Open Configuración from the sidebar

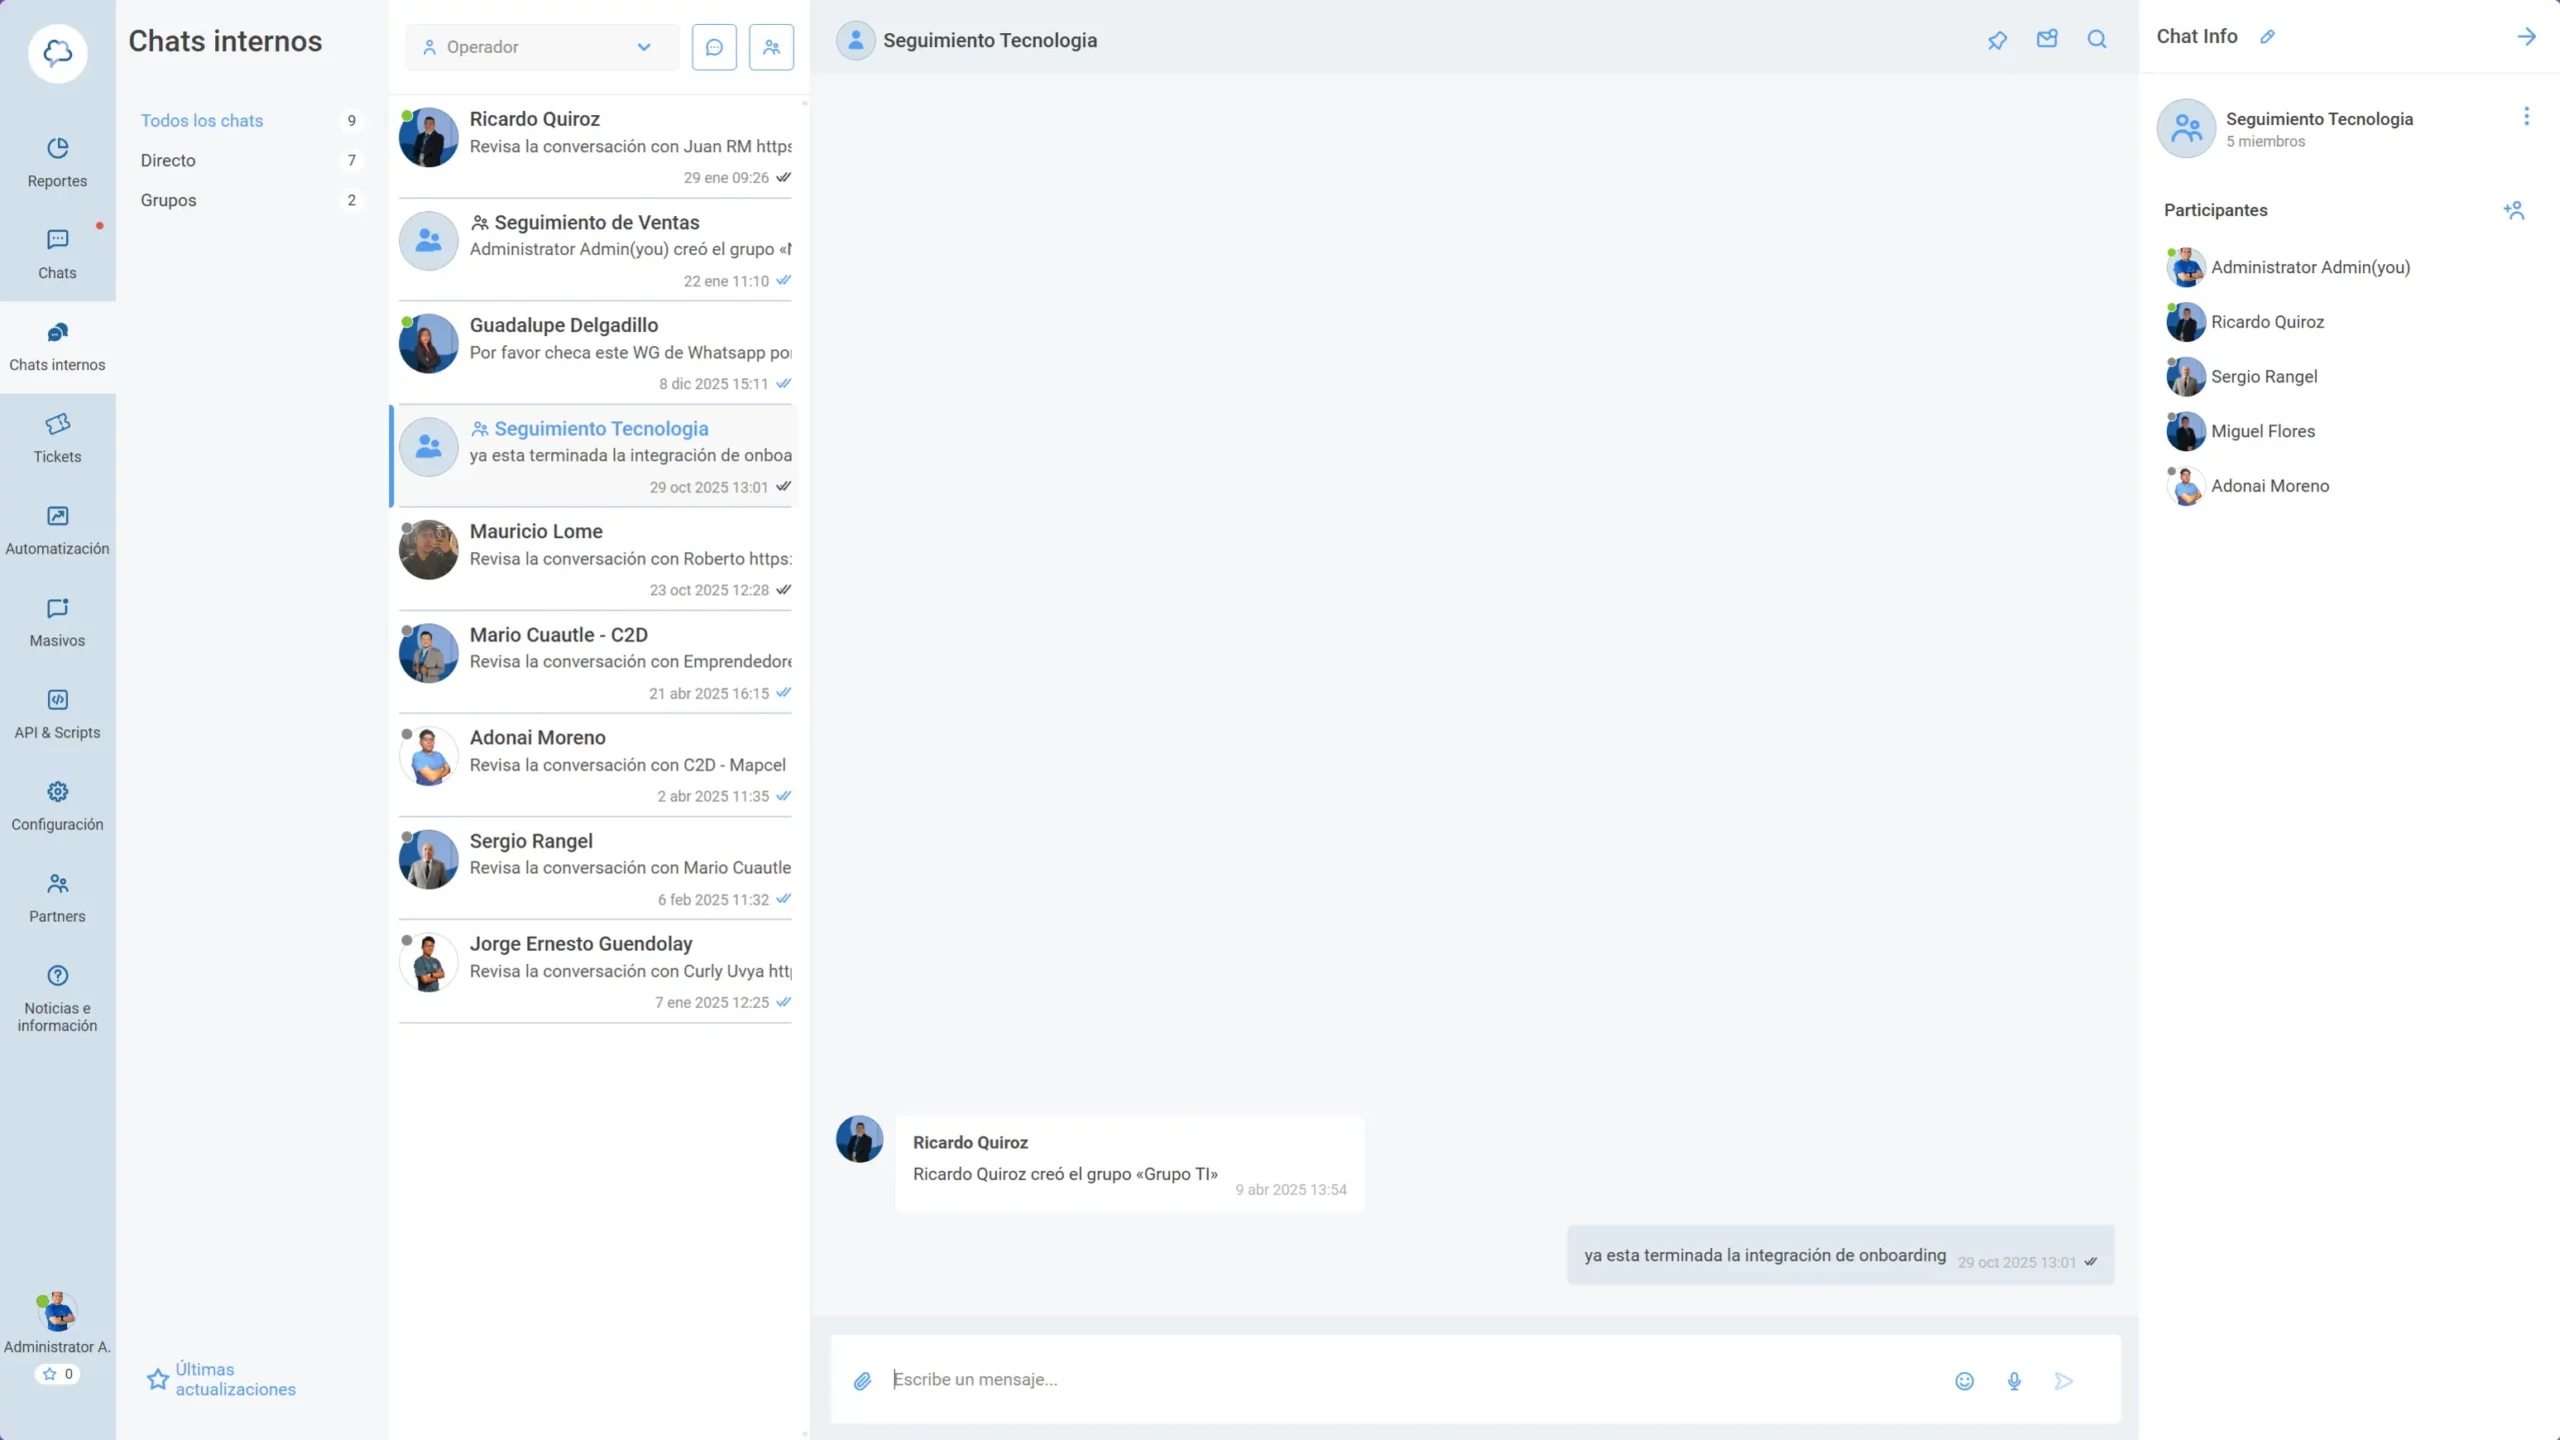(x=57, y=805)
